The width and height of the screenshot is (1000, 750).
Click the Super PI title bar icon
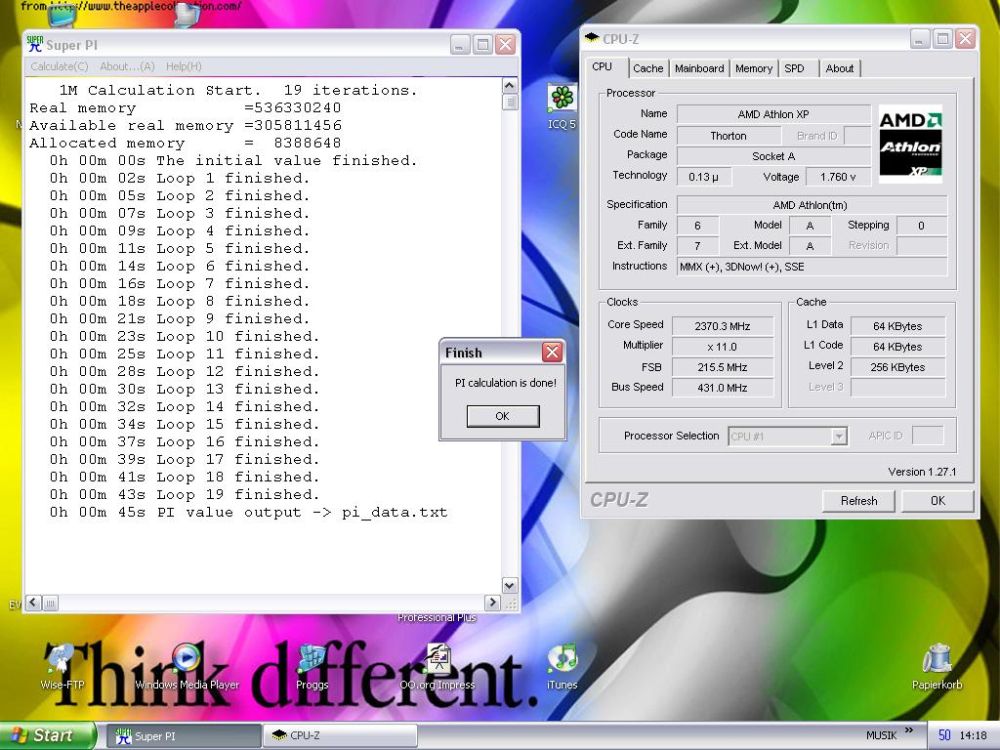tap(35, 44)
